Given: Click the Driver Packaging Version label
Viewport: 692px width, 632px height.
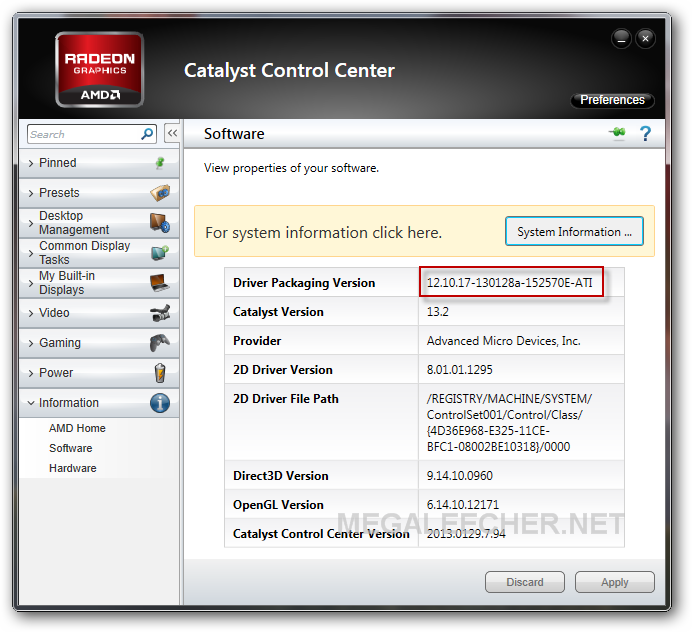Looking at the screenshot, I should click(304, 282).
